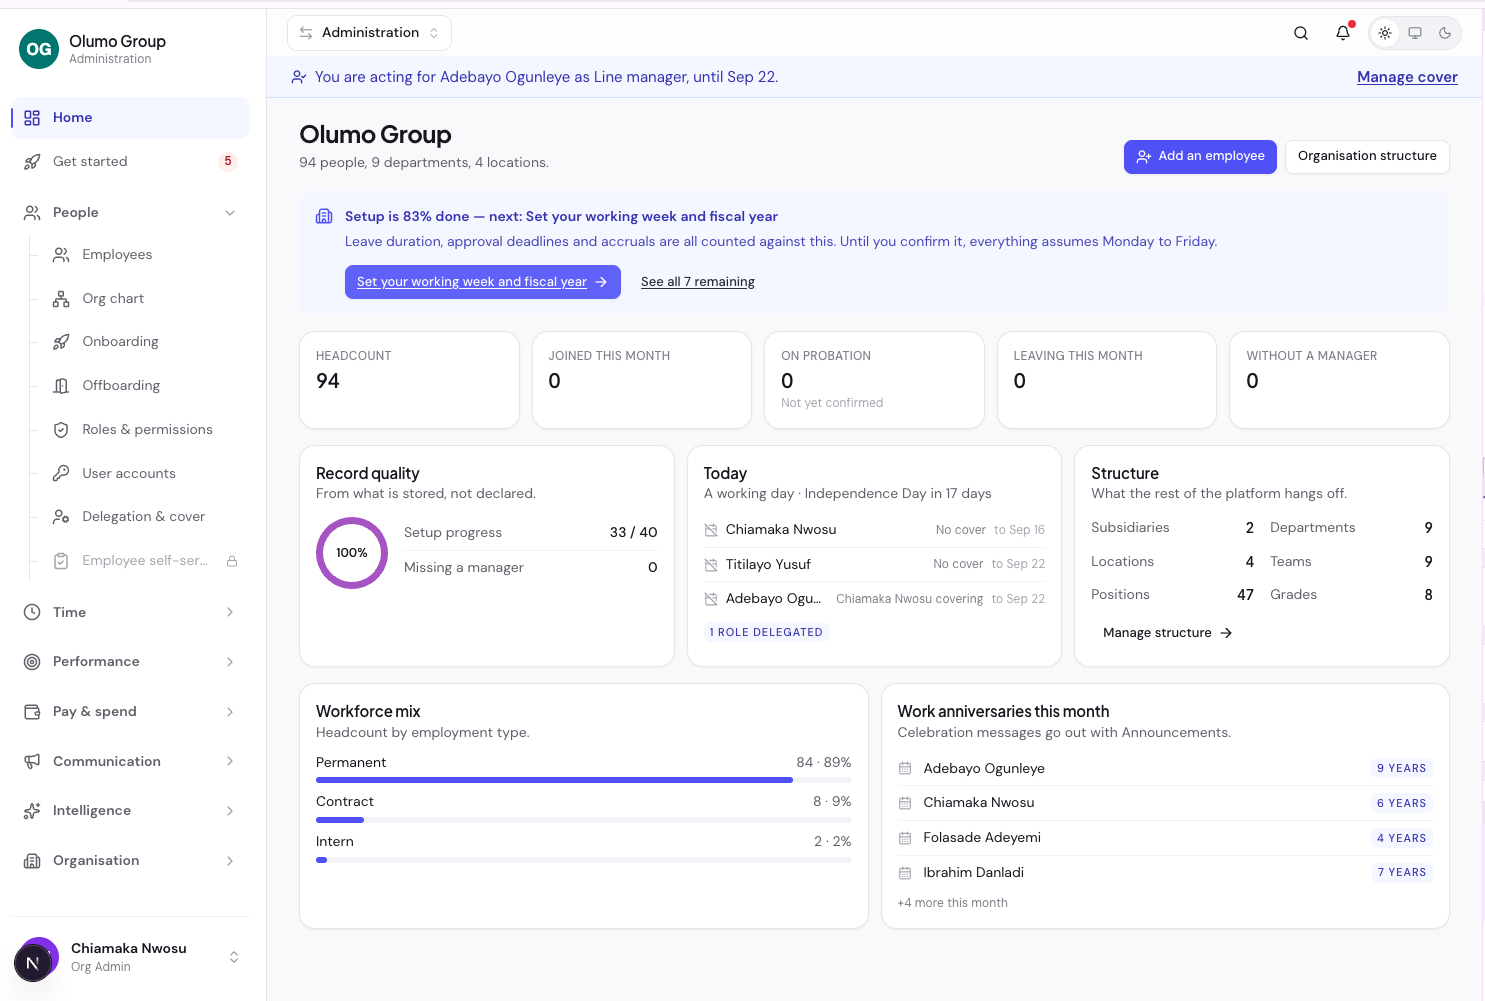This screenshot has width=1485, height=1001.
Task: Open the Headcount 94 card
Action: [409, 380]
